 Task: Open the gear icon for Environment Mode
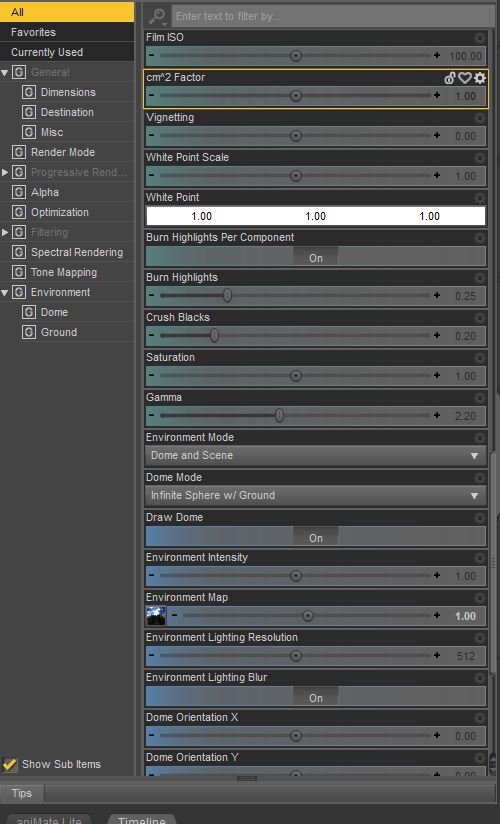tap(479, 438)
